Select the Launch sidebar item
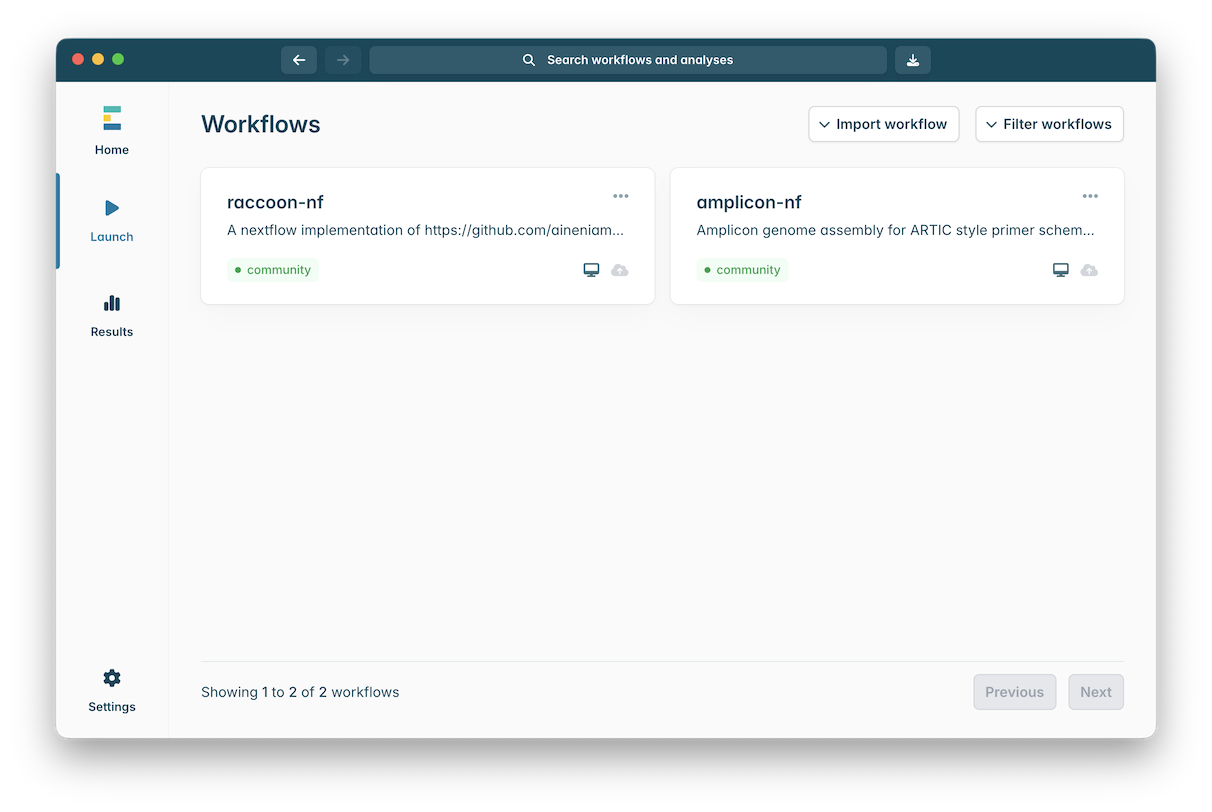 click(x=112, y=220)
